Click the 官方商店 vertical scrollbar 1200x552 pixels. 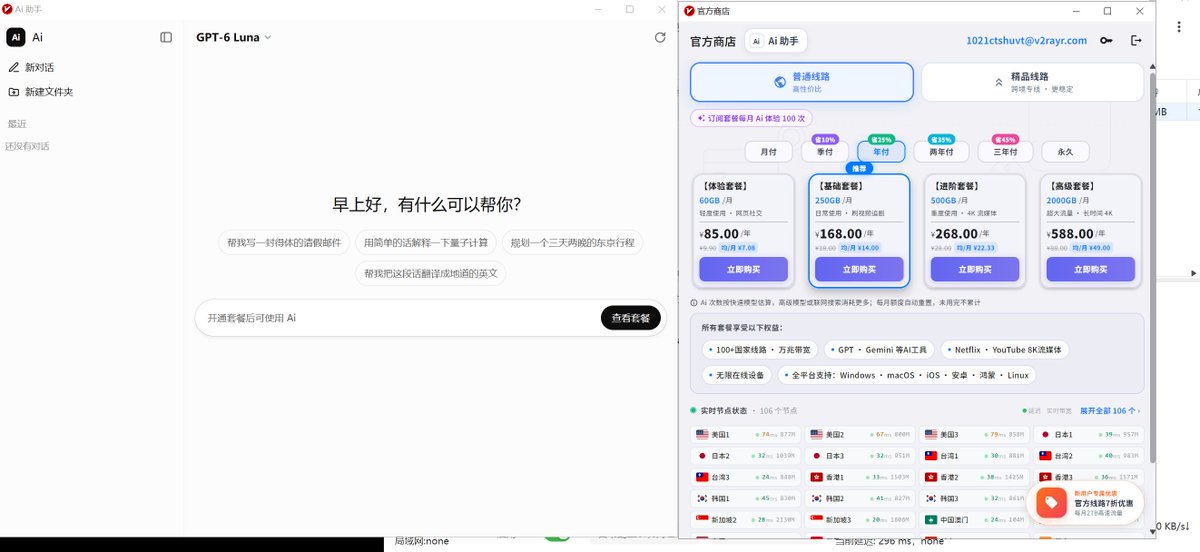click(1152, 267)
